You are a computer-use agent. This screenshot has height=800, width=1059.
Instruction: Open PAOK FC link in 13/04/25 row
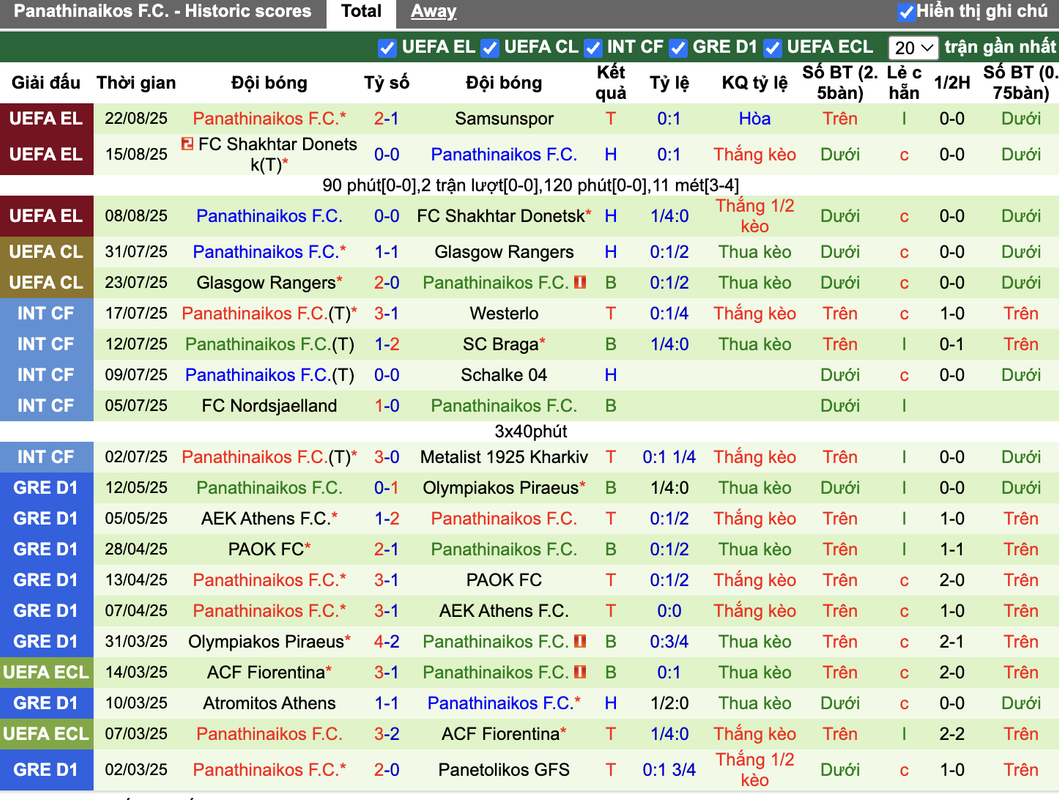coord(504,580)
